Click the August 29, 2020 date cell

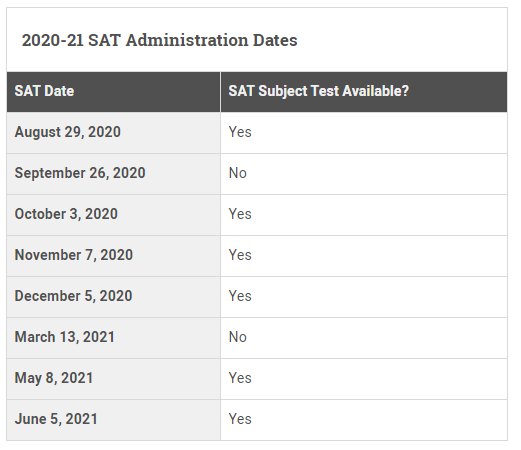[x=113, y=133]
